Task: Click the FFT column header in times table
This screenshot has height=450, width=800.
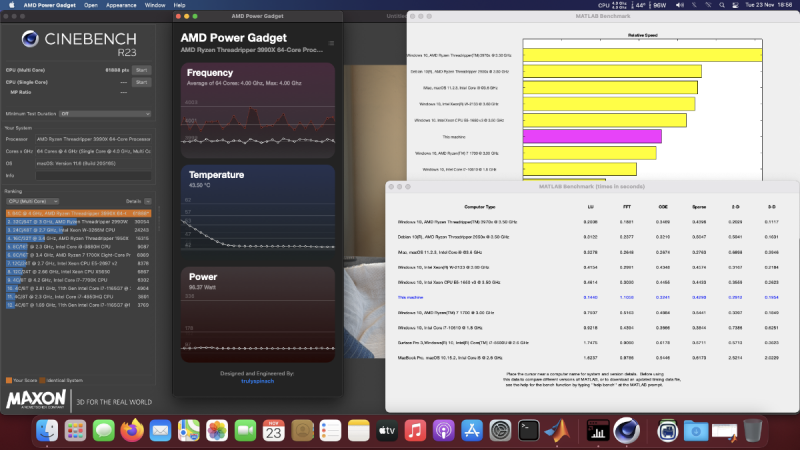Action: coord(627,207)
